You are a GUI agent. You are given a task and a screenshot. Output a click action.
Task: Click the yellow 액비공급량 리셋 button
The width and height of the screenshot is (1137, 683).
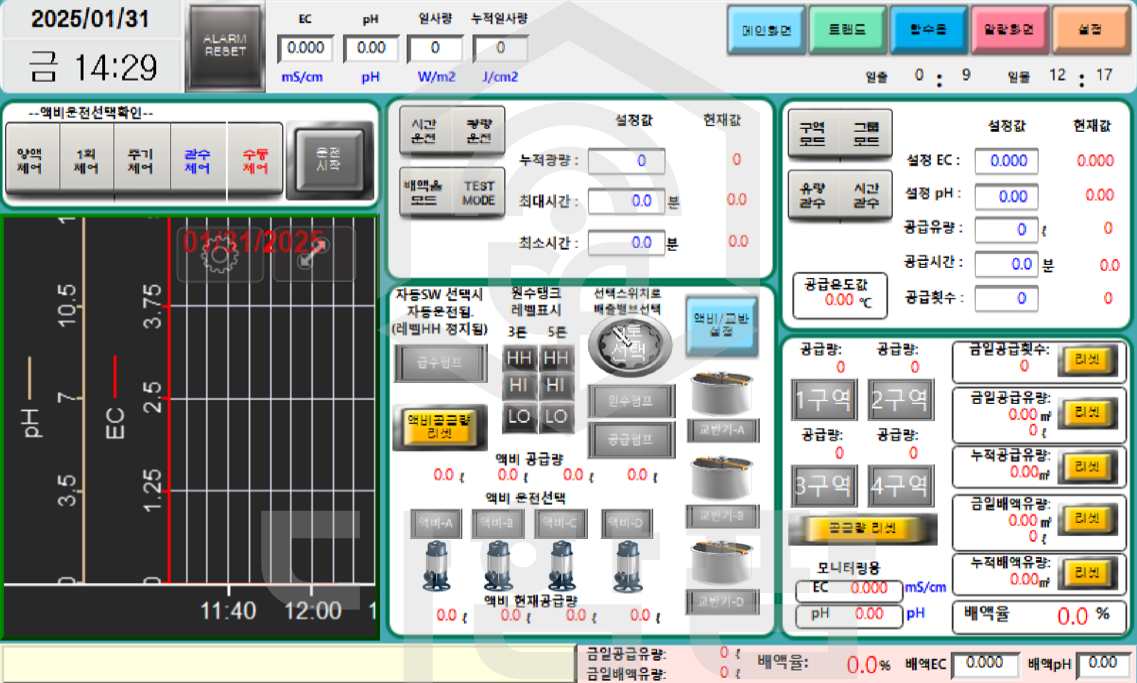click(439, 427)
